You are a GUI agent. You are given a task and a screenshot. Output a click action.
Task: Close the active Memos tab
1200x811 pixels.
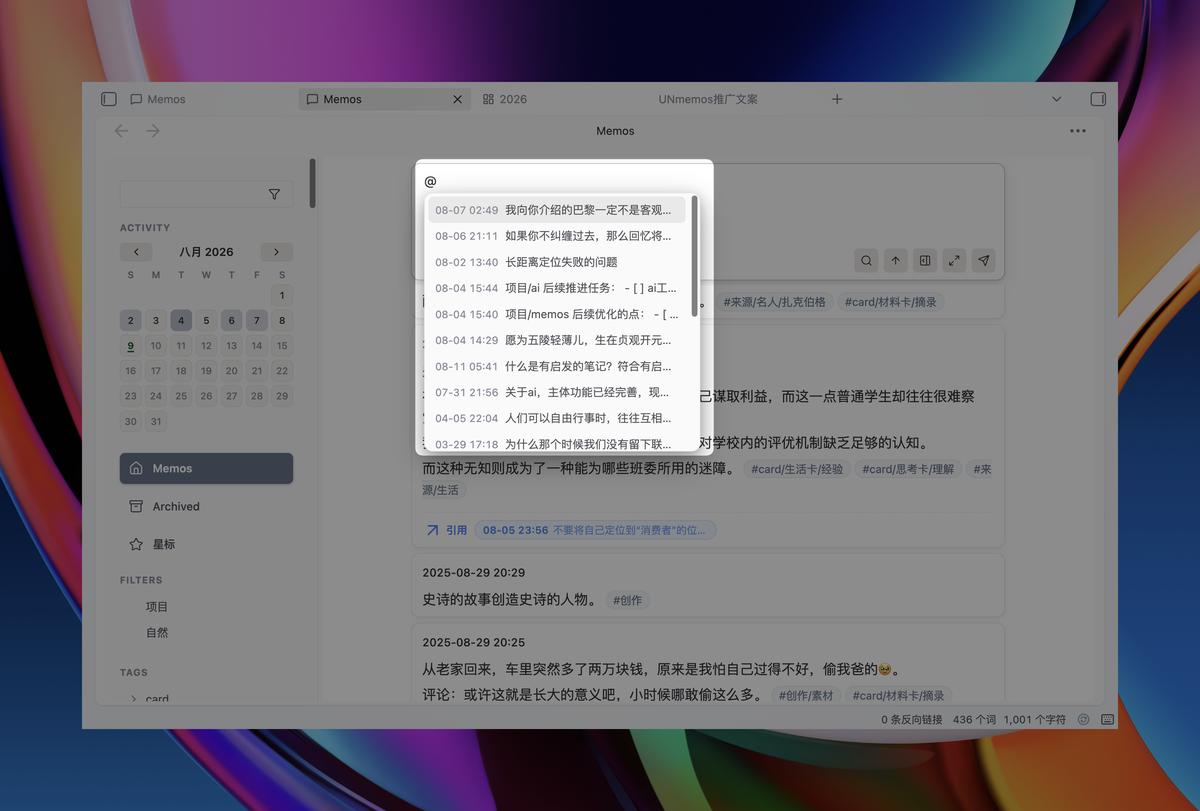(458, 99)
